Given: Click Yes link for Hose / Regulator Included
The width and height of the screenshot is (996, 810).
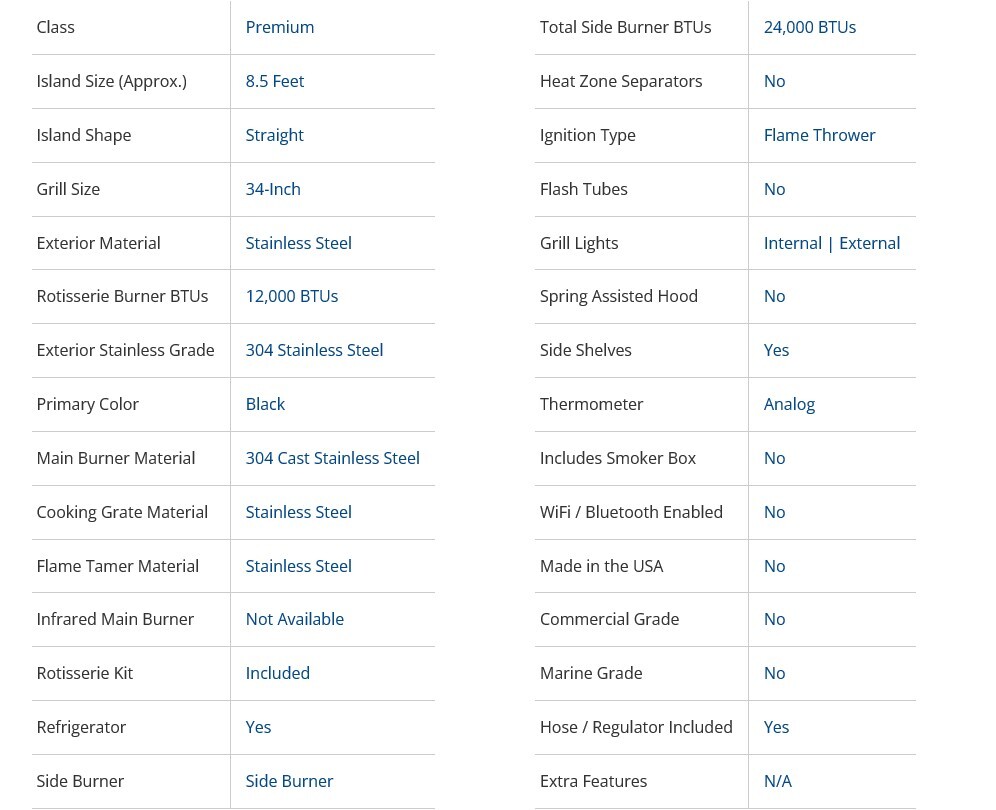Looking at the screenshot, I should pos(776,727).
